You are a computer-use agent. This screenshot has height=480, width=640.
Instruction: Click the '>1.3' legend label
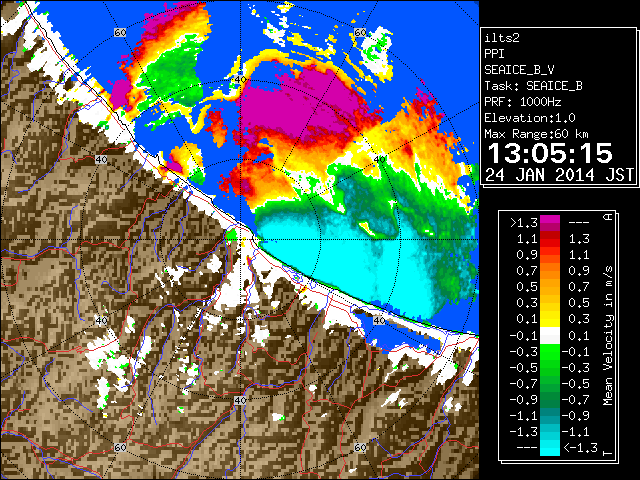(524, 223)
